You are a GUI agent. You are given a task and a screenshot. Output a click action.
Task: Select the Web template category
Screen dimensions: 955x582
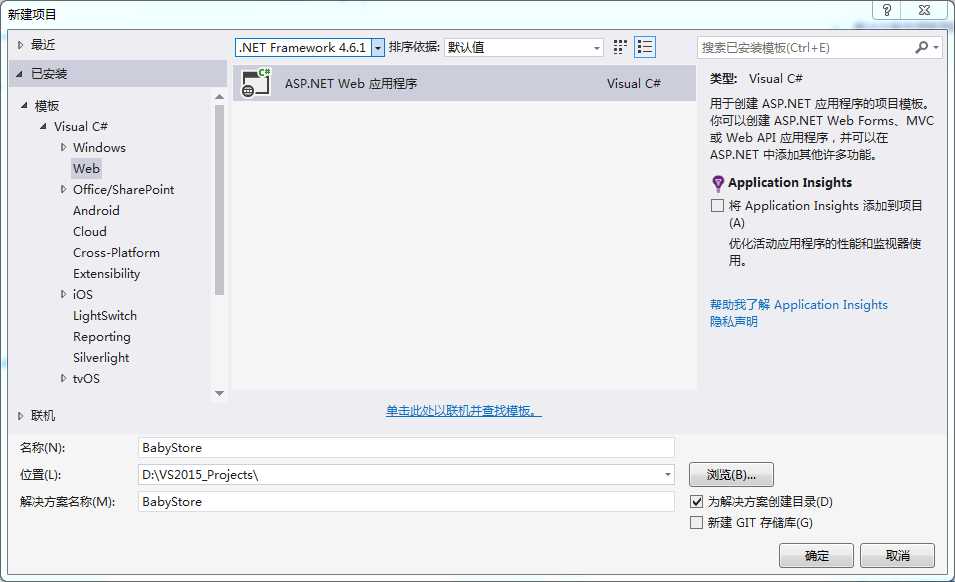pos(86,169)
